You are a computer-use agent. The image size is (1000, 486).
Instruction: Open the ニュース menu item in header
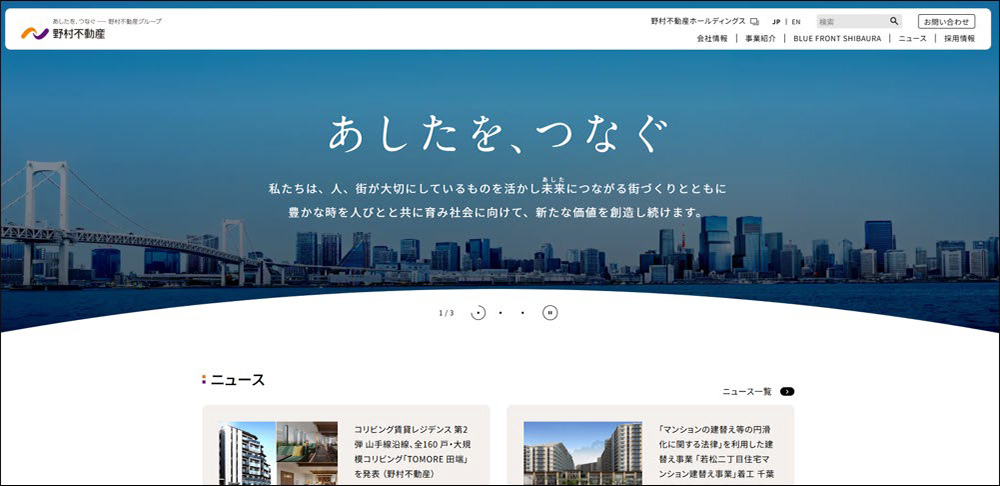click(912, 38)
